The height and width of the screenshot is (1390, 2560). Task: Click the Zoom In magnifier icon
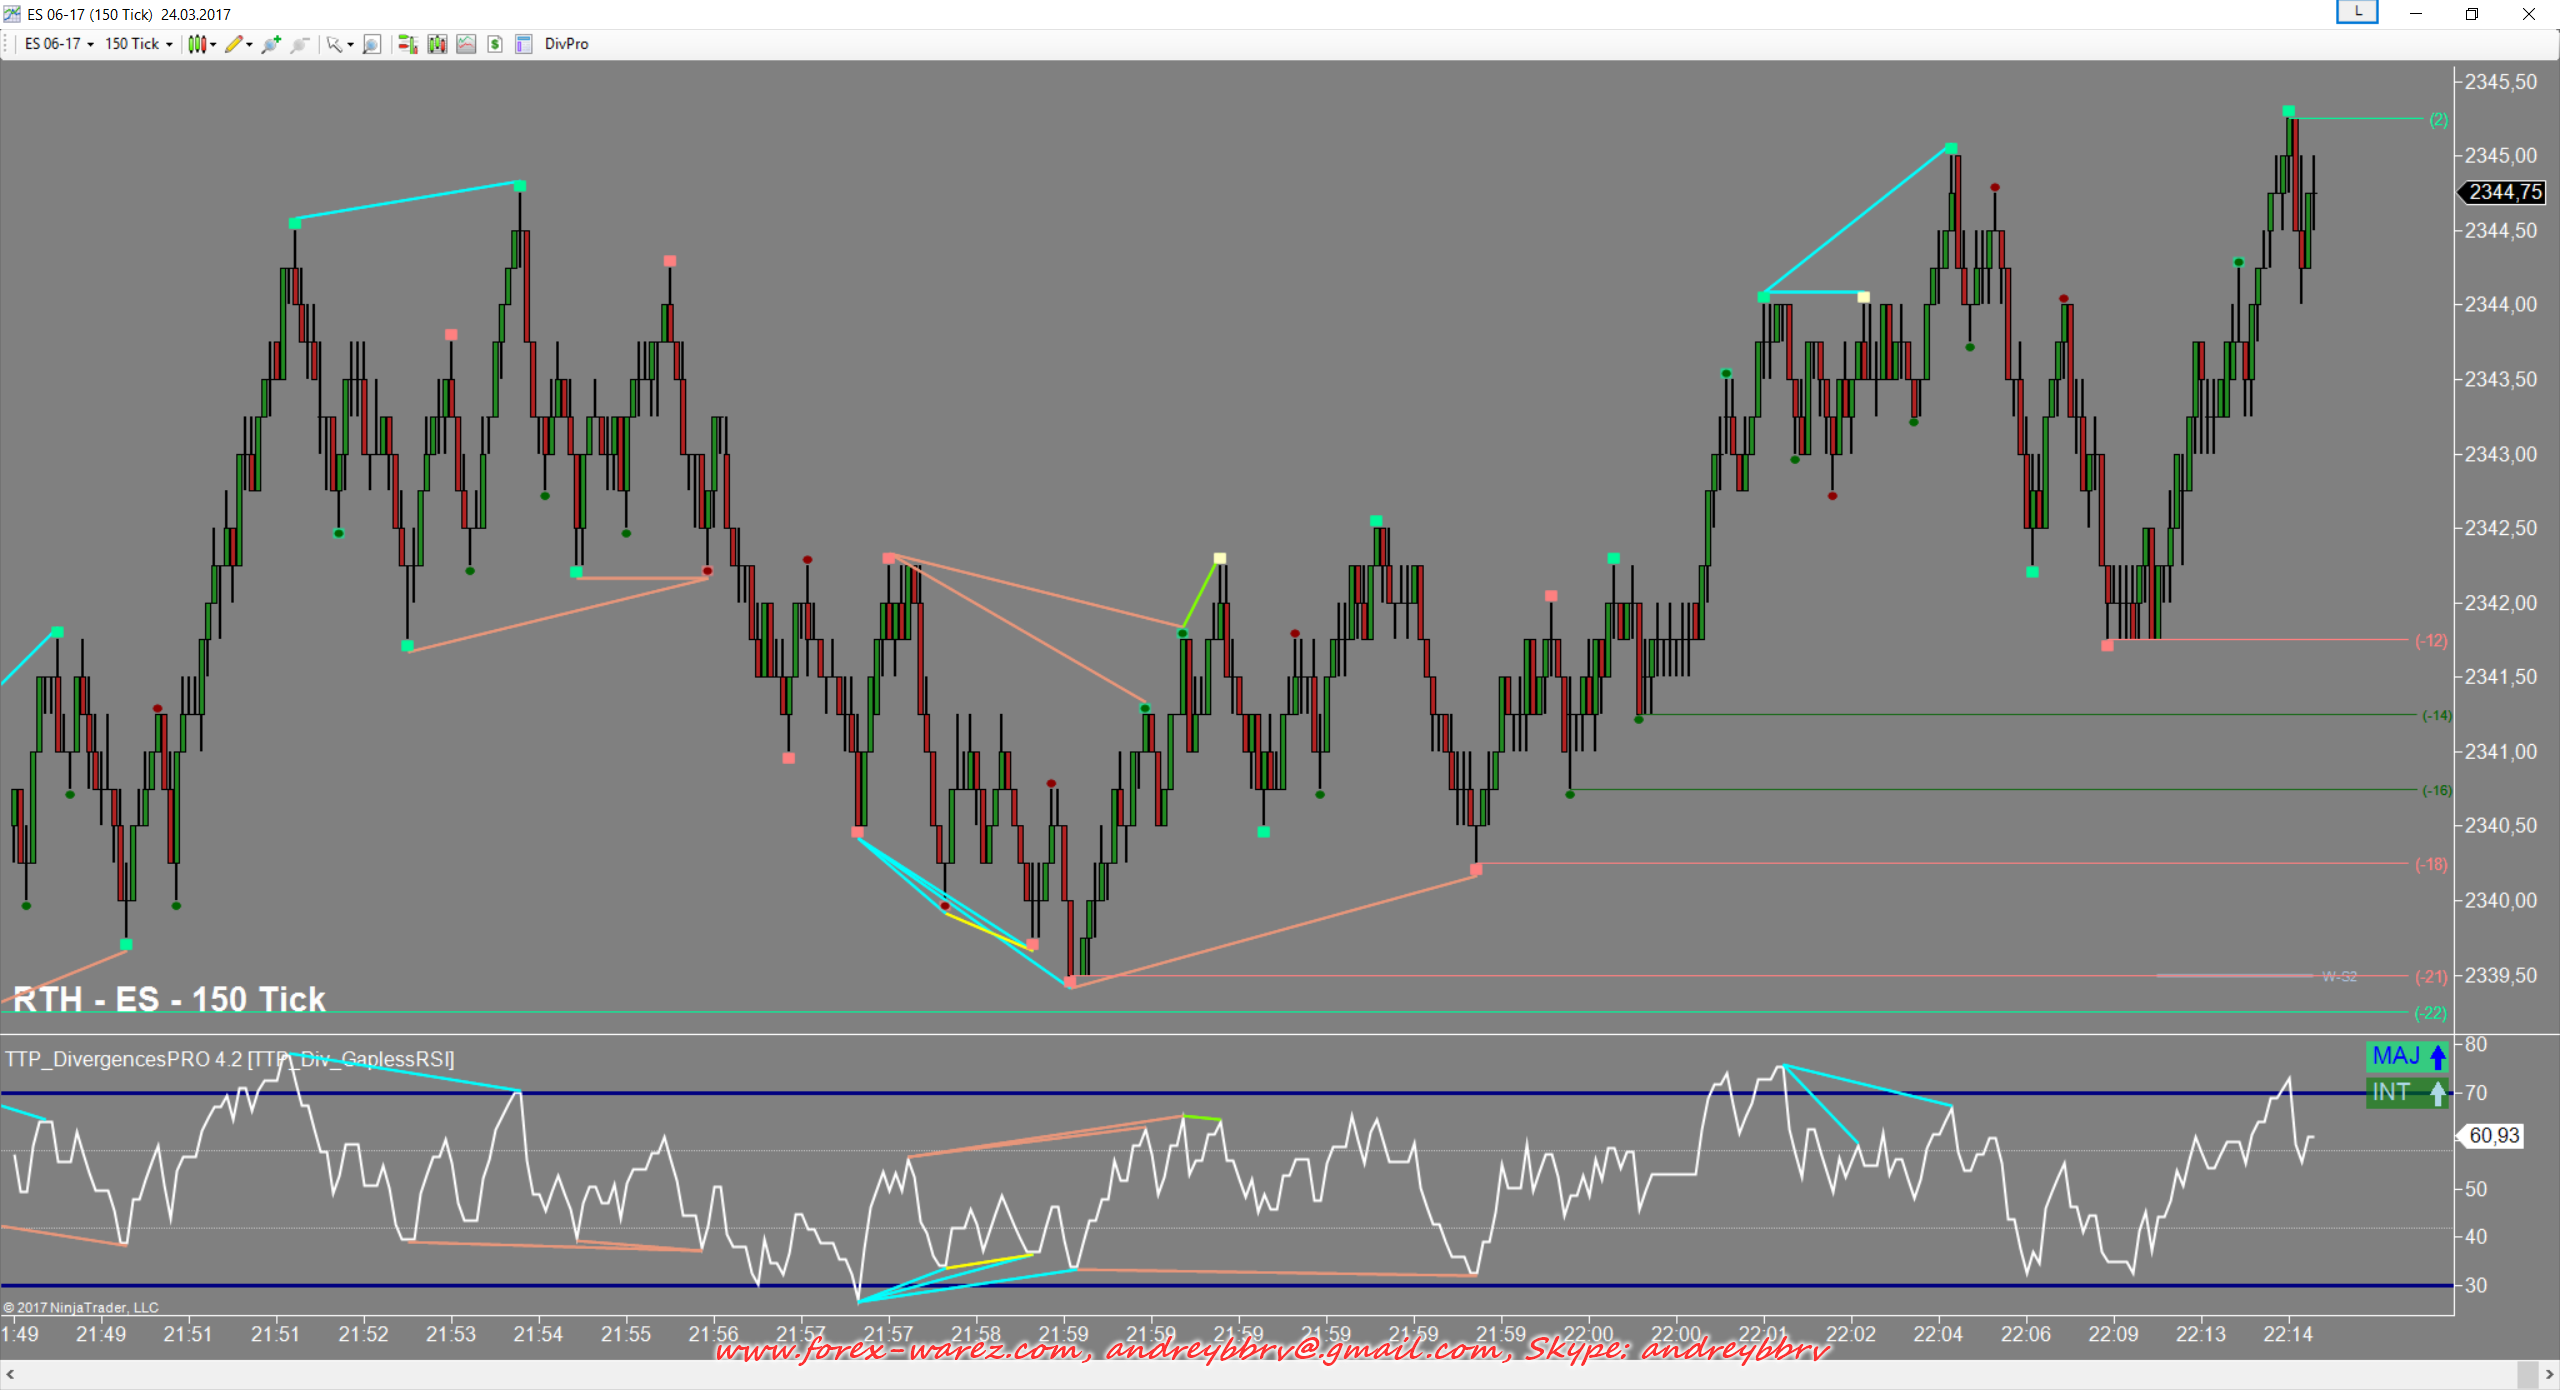coord(271,44)
